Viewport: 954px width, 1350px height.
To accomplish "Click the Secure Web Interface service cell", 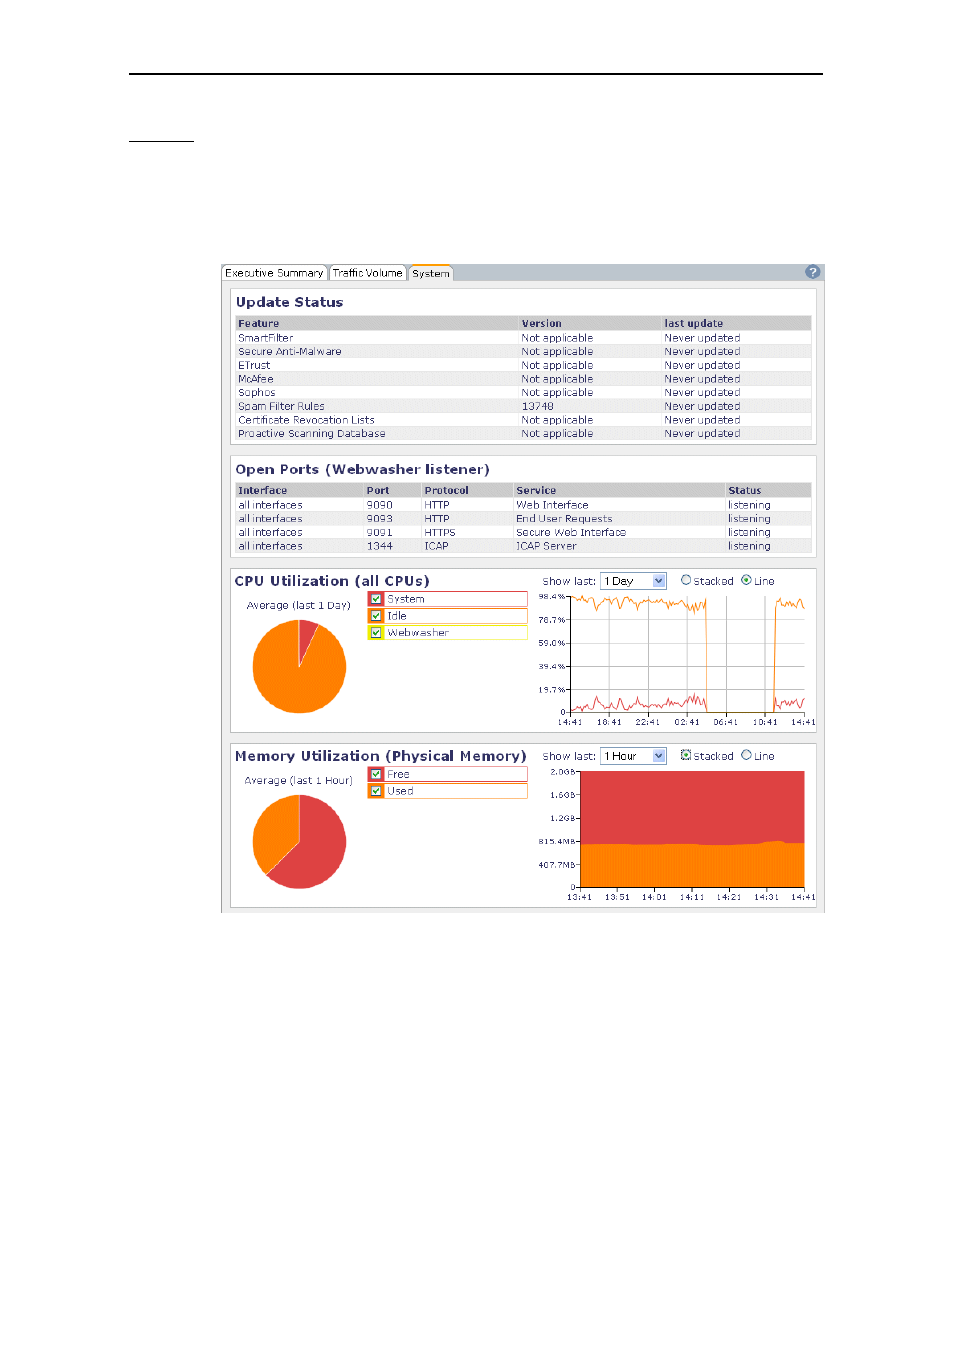I will pos(571,533).
